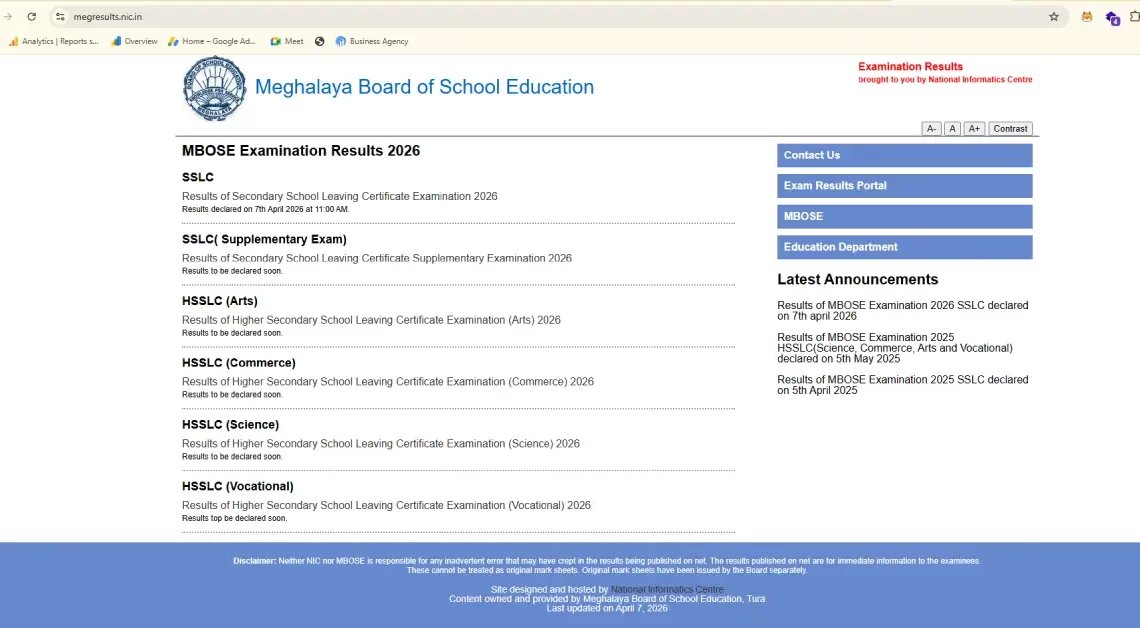Viewport: 1140px width, 628px height.
Task: Open the MBOSE sidebar link
Action: [x=904, y=216]
